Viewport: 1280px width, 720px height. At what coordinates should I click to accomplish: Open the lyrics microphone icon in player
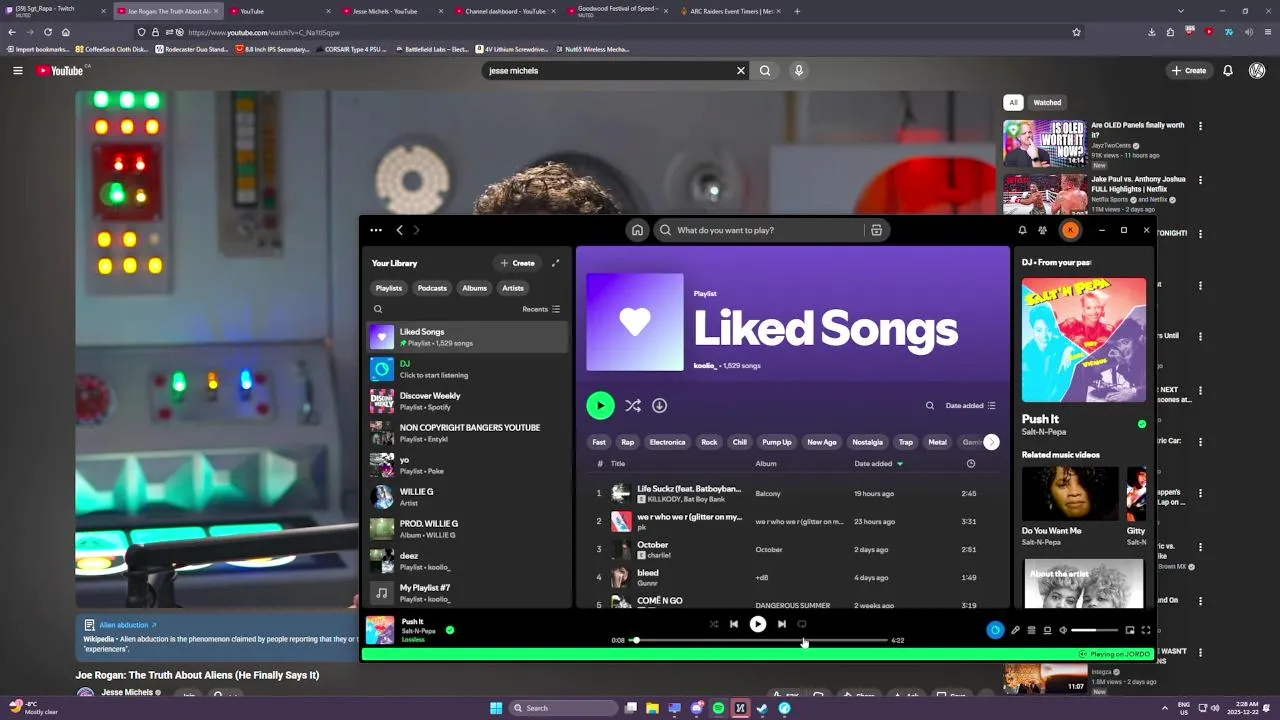point(1015,630)
